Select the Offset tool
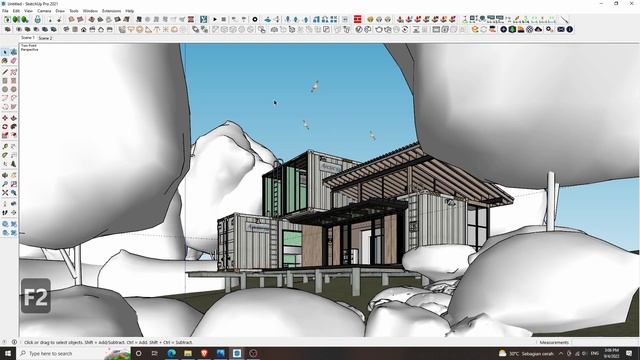The height and width of the screenshot is (360, 640). click(x=13, y=135)
